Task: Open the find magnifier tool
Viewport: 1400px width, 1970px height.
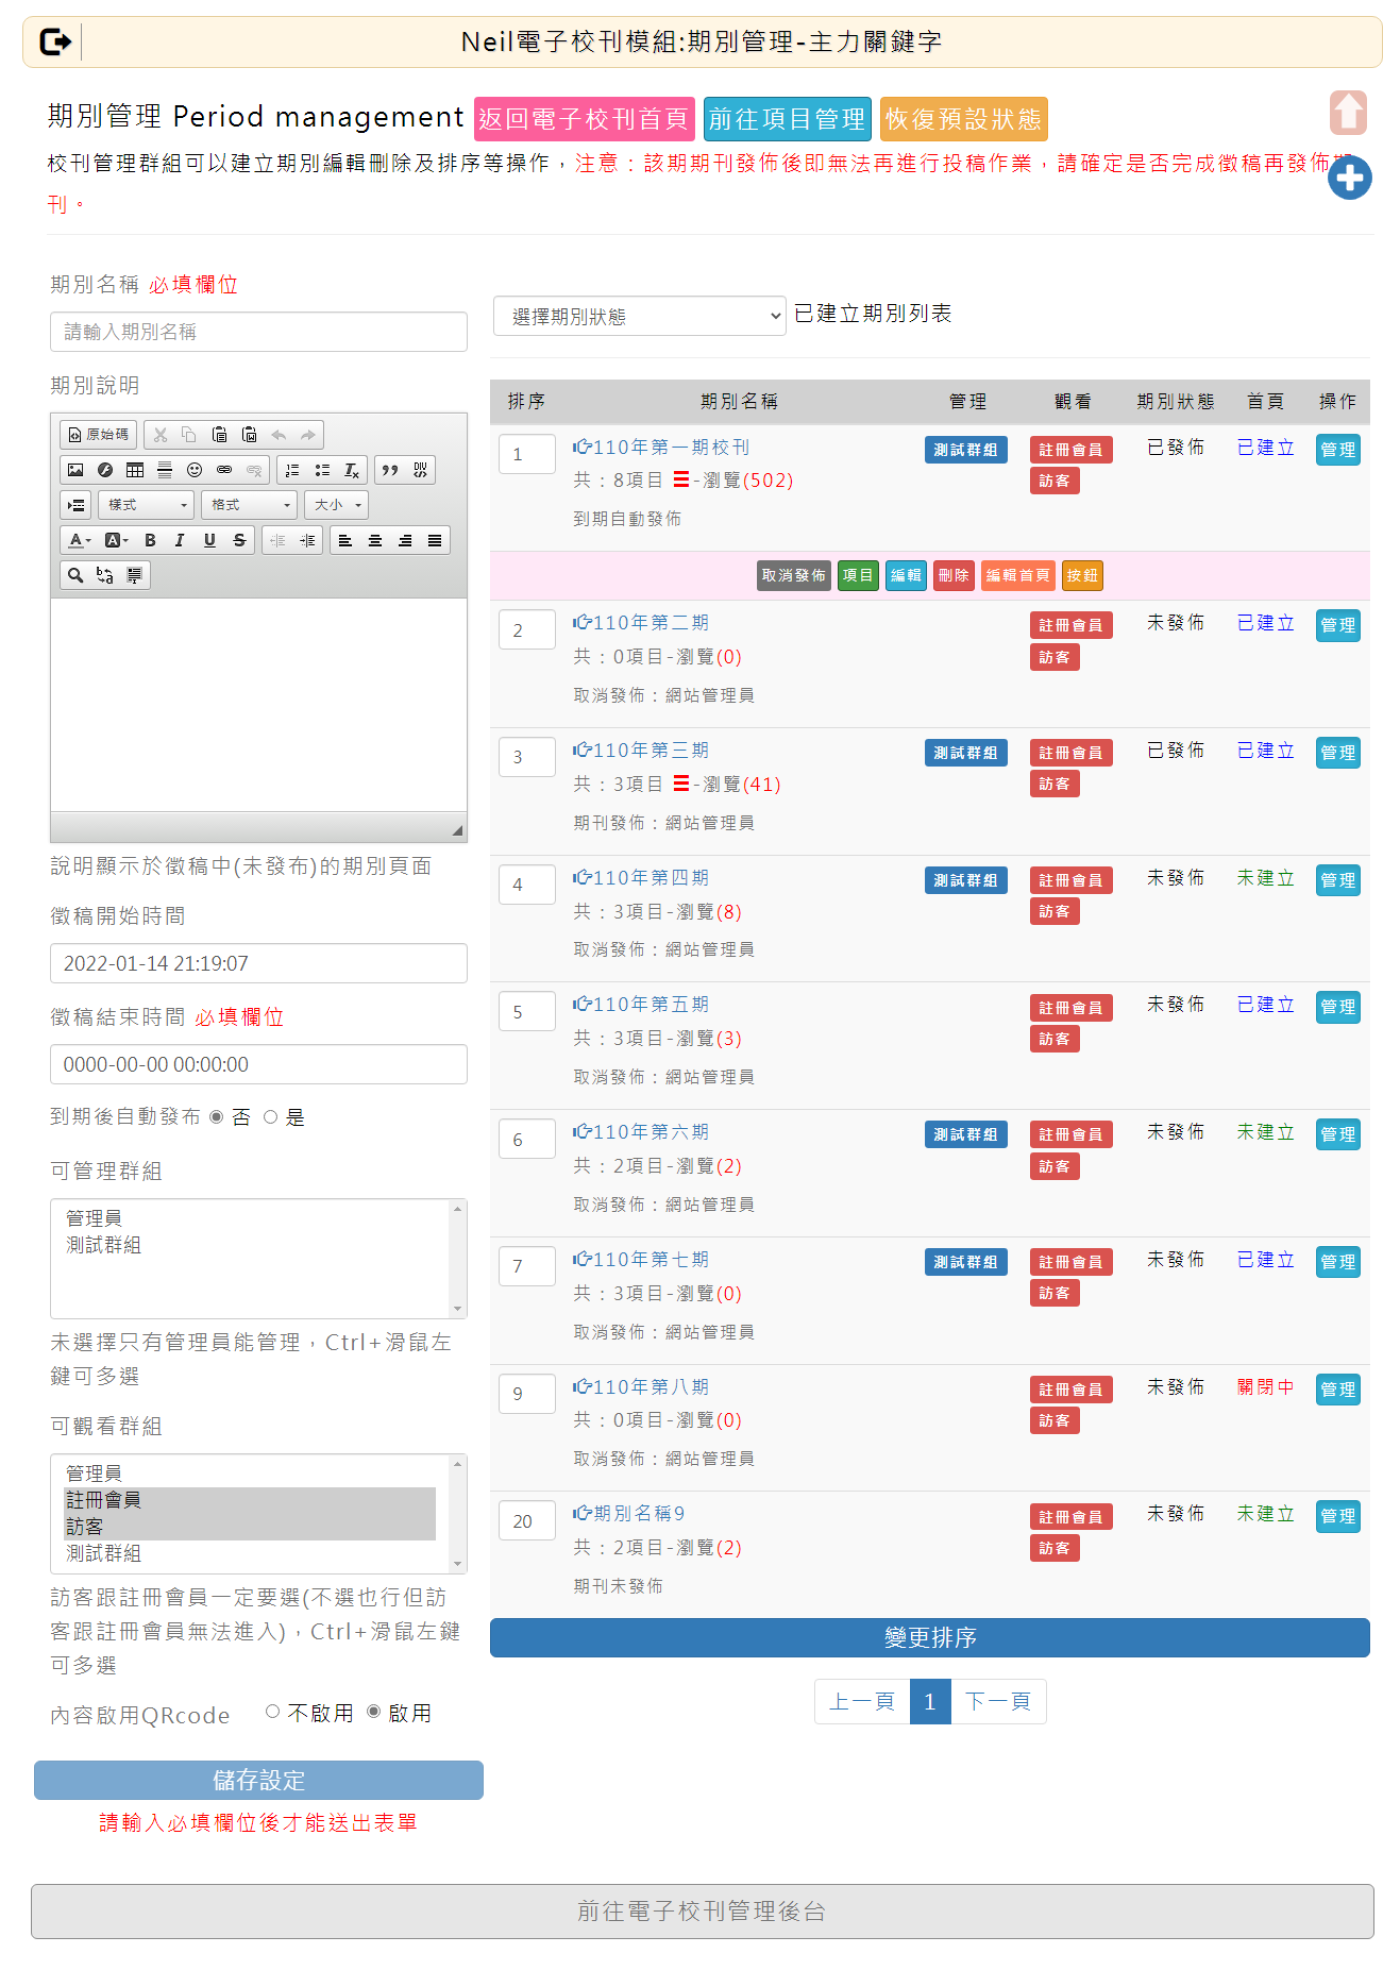Action: tap(75, 575)
